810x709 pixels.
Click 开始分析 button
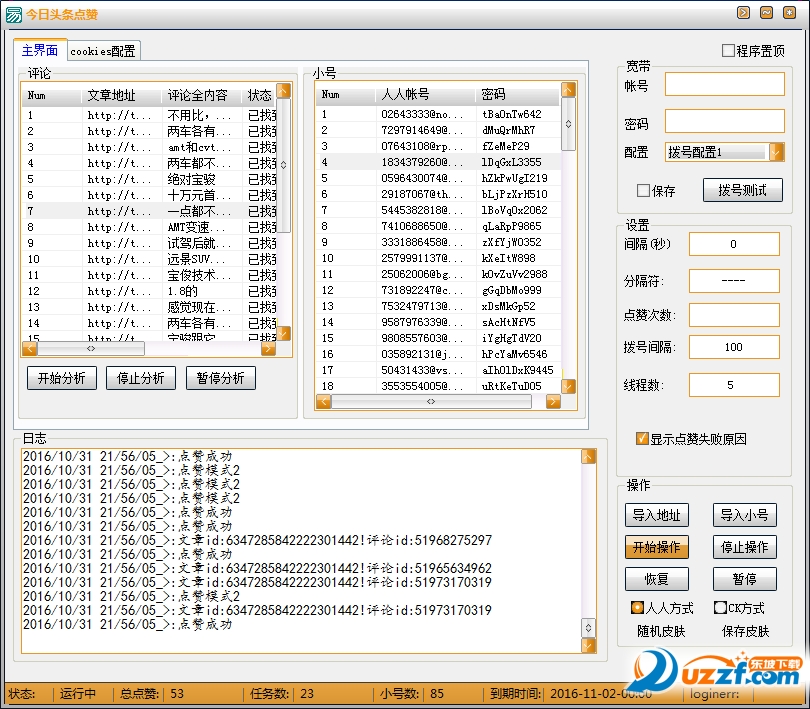[61, 378]
